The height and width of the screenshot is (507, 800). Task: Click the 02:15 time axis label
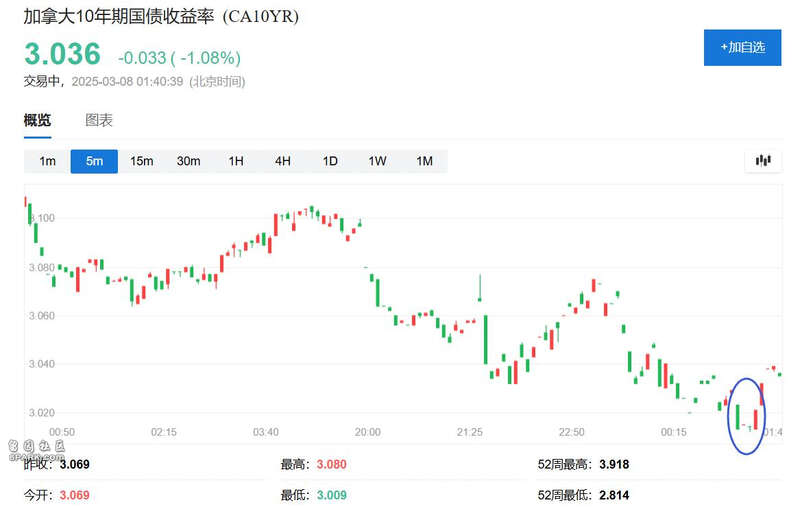(x=164, y=432)
